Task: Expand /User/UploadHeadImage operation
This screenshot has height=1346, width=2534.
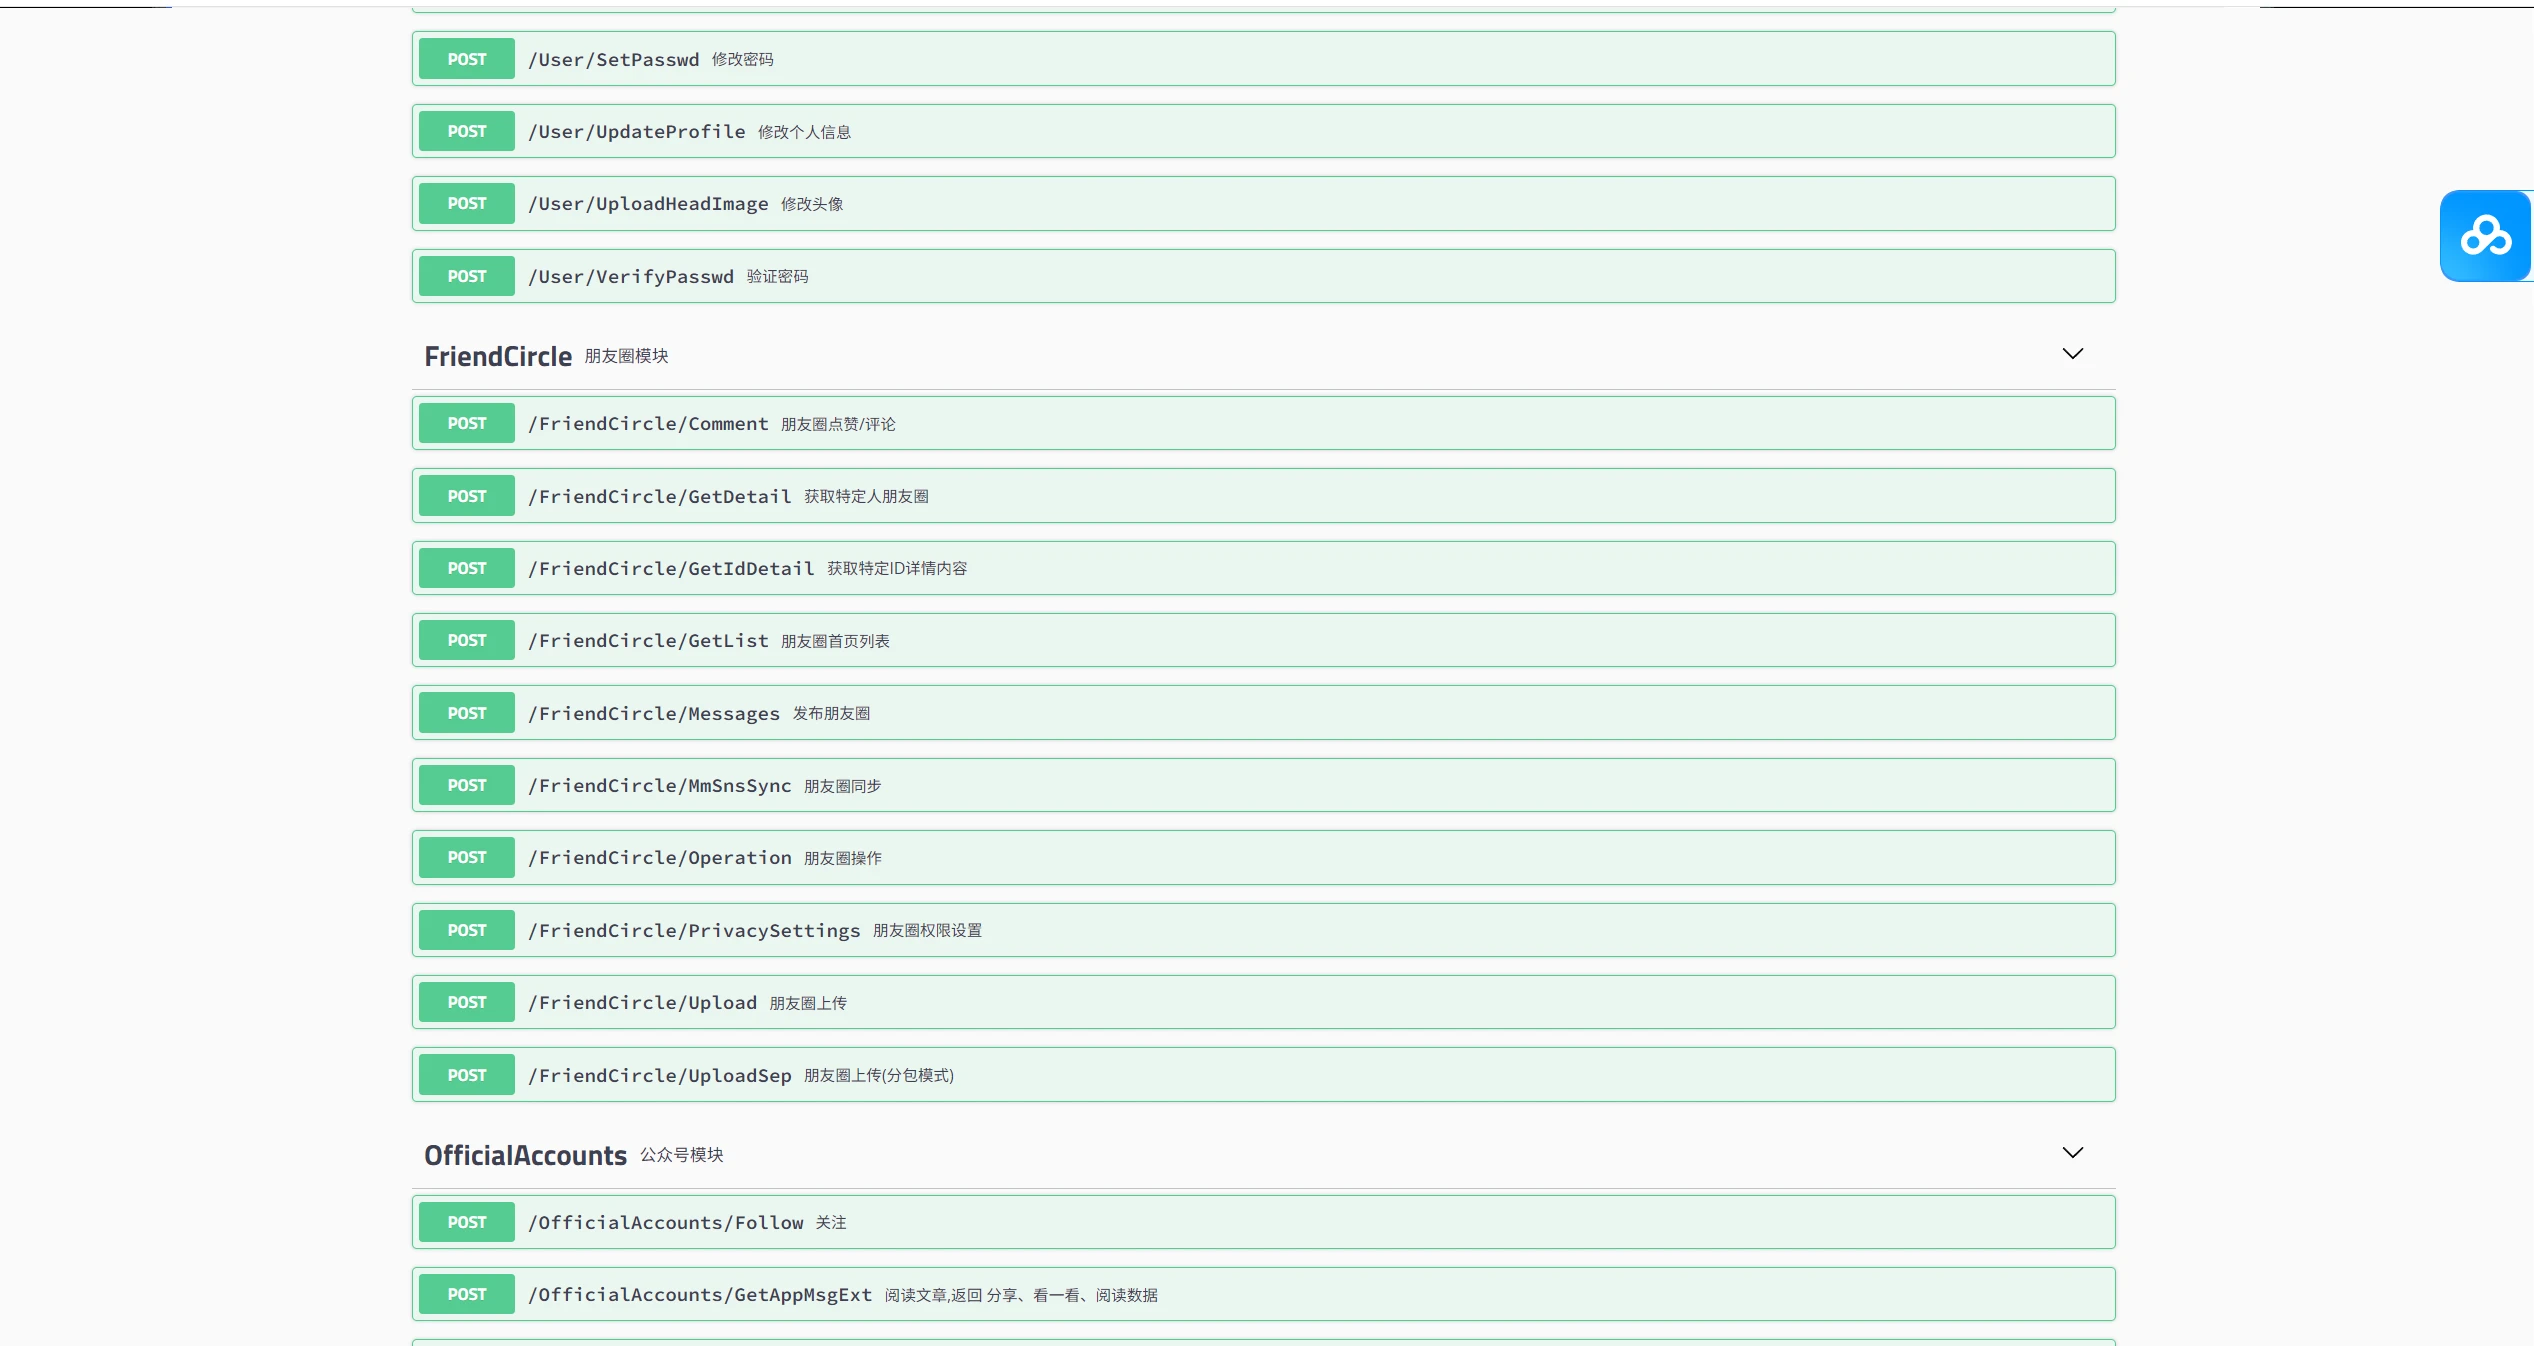Action: click(x=648, y=204)
